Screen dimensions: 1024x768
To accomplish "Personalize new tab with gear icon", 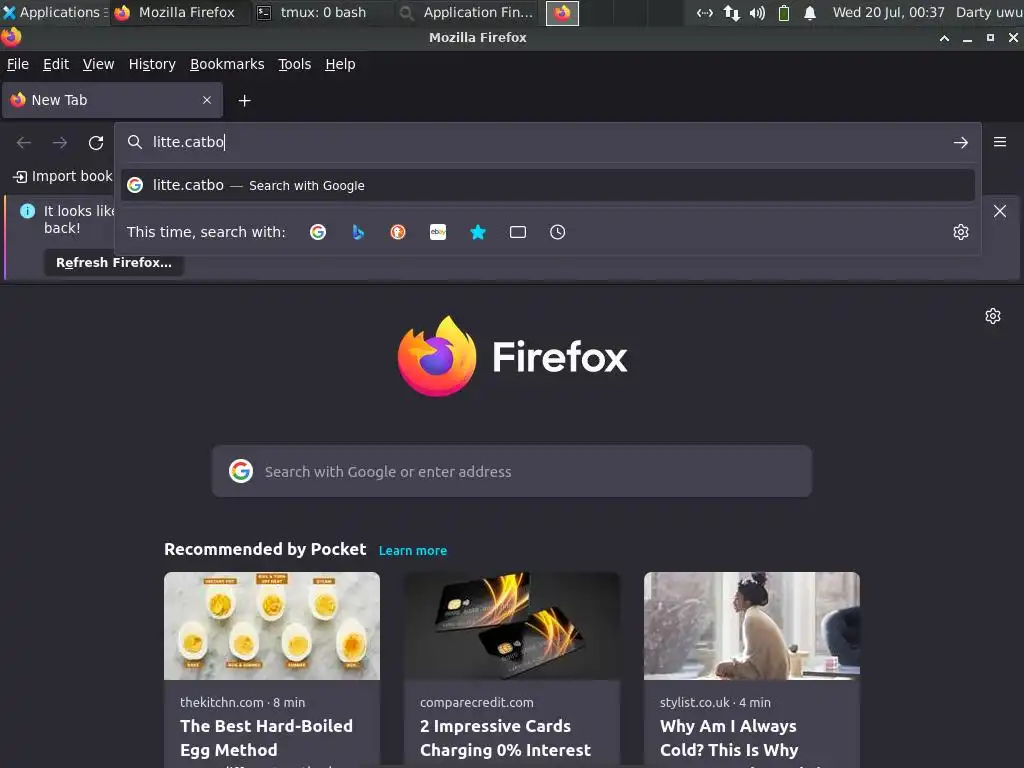I will [x=993, y=316].
